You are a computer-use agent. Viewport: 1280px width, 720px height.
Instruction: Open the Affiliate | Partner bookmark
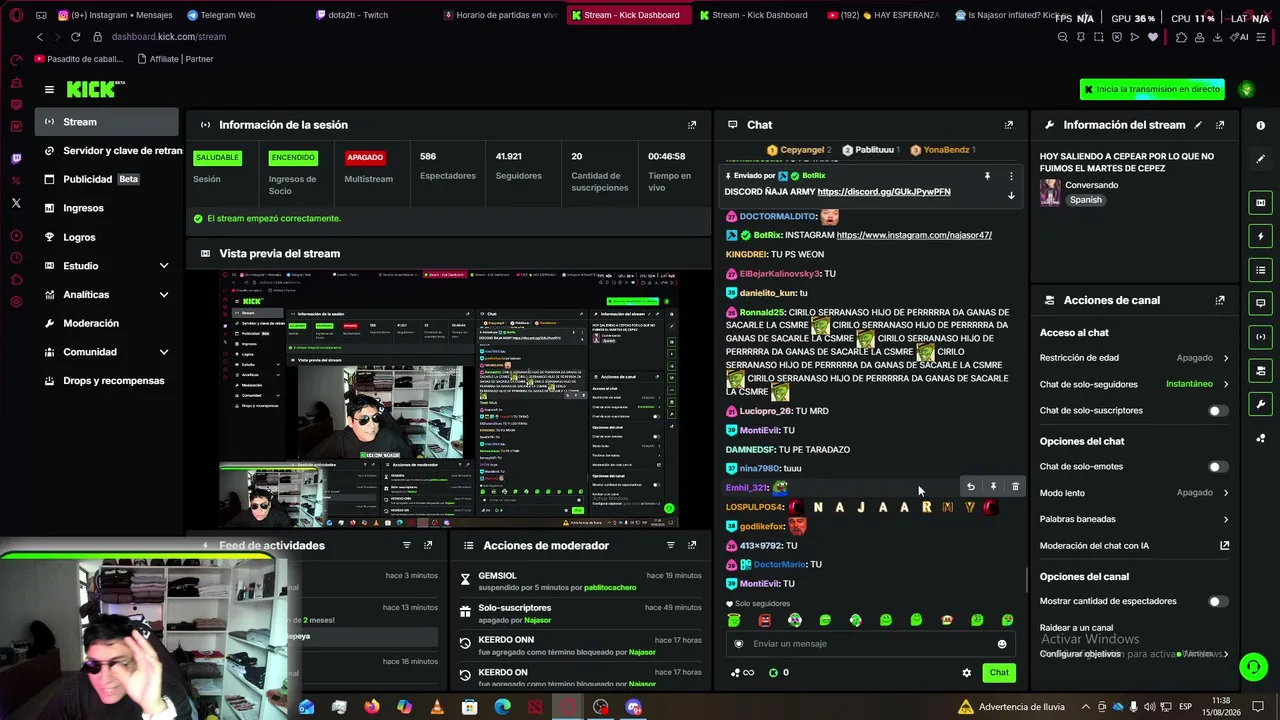click(x=176, y=59)
